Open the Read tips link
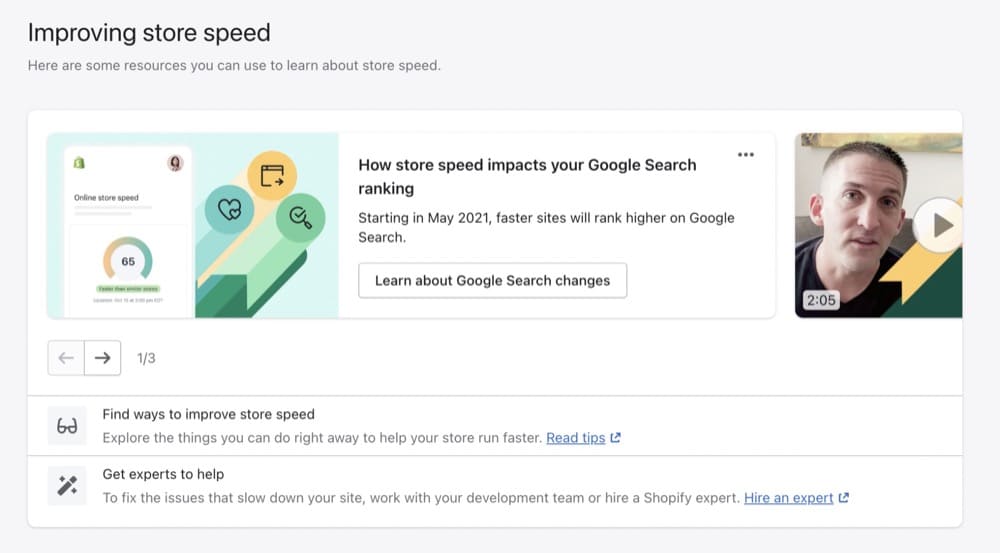Screen dimensions: 1000x553 tap(575, 438)
